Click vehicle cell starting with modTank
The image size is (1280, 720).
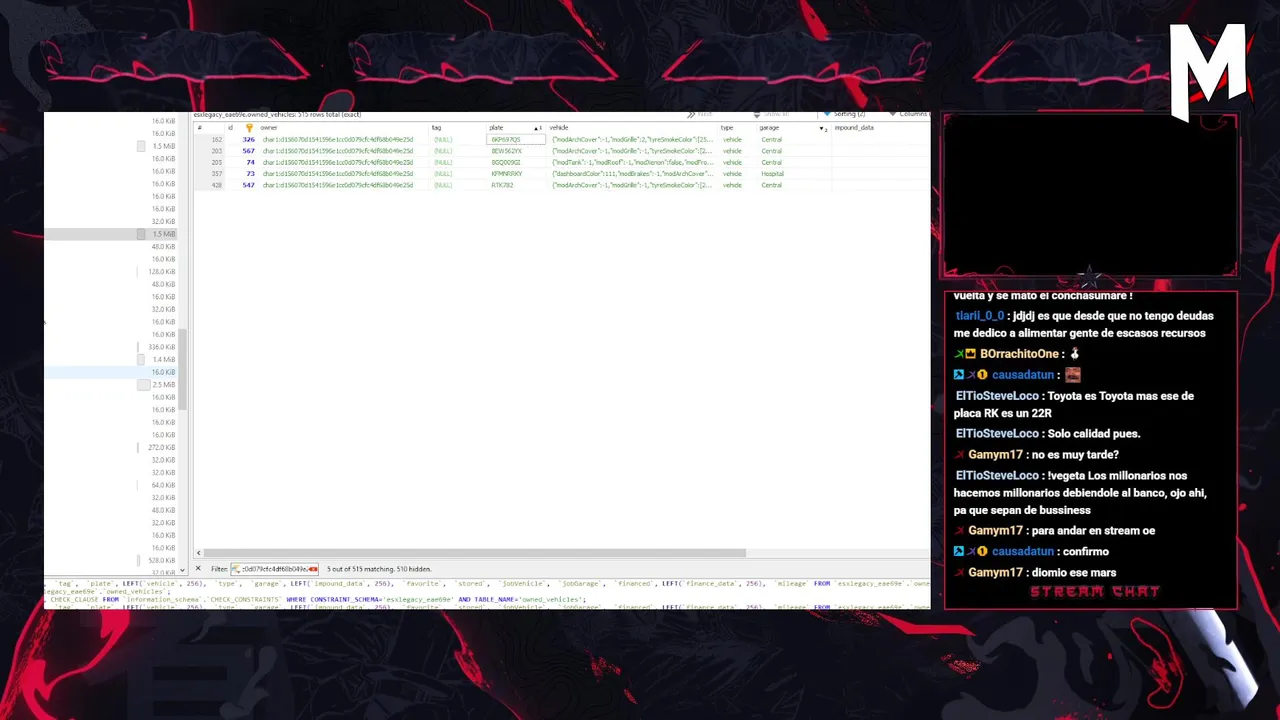632,162
